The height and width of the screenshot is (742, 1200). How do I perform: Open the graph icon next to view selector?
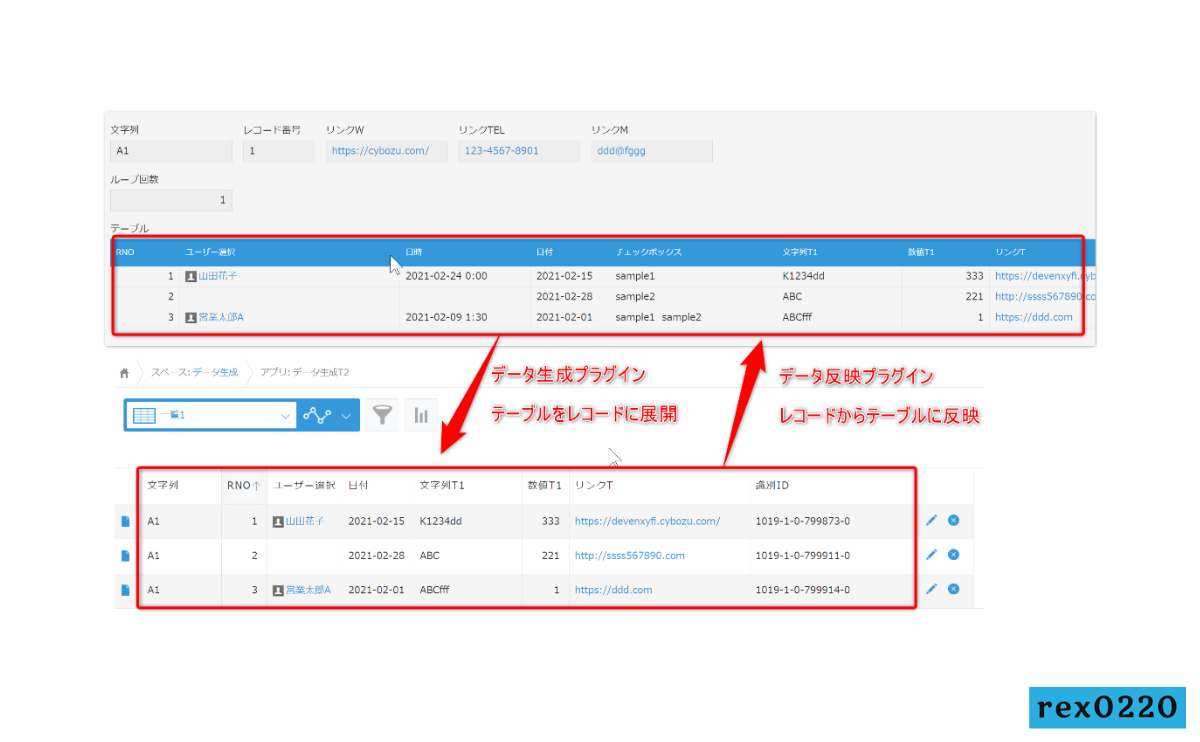318,415
